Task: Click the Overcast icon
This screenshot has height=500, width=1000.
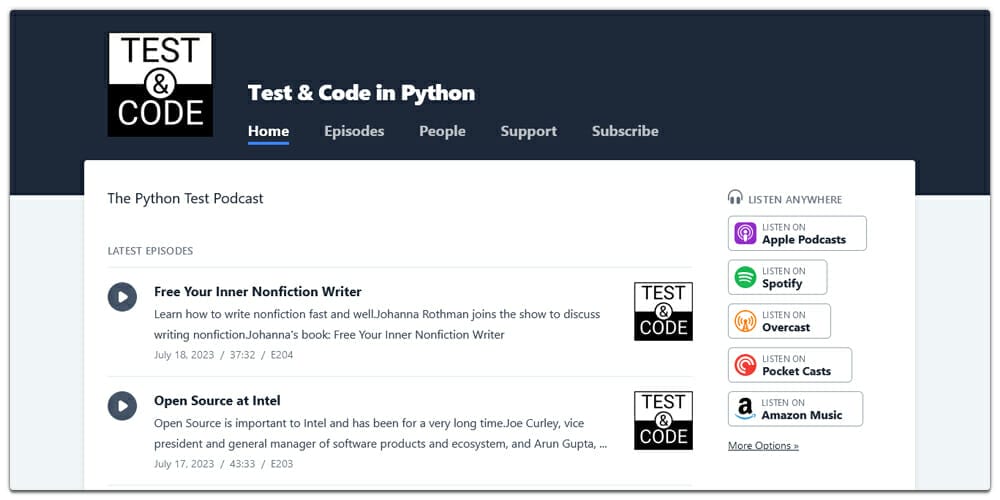Action: [746, 321]
